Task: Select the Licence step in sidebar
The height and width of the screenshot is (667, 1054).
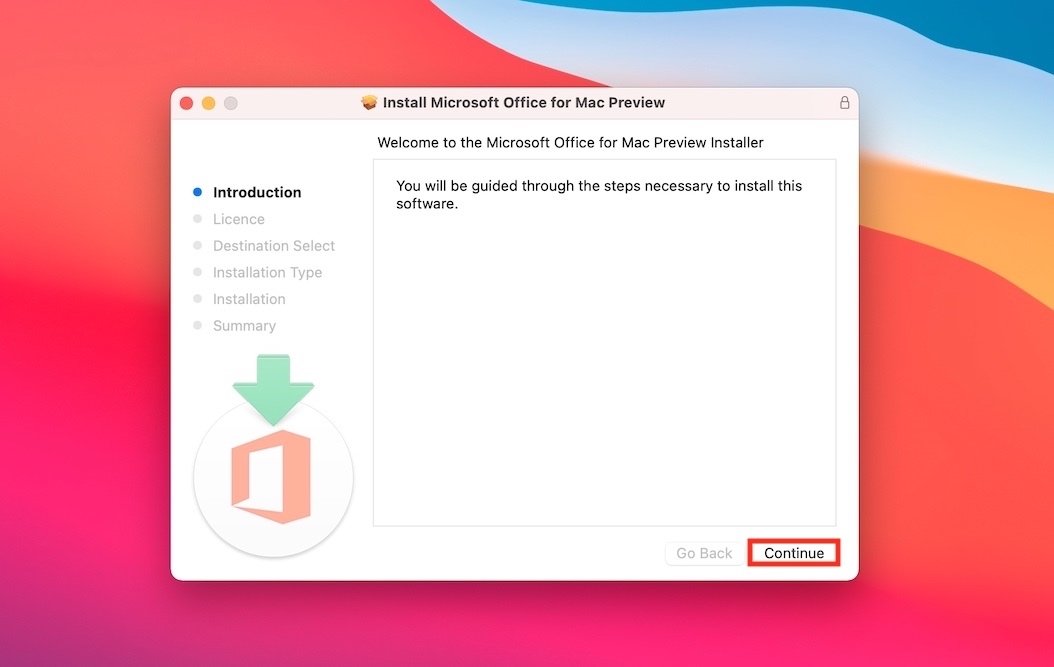Action: point(239,219)
